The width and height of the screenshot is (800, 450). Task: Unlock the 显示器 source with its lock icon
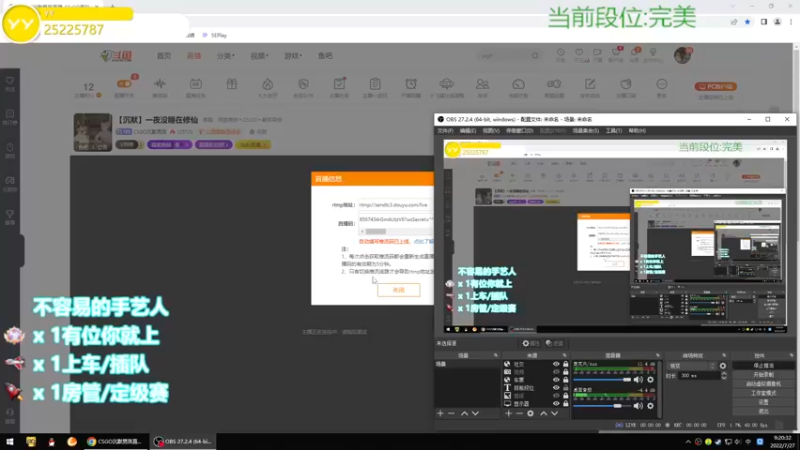[x=565, y=404]
